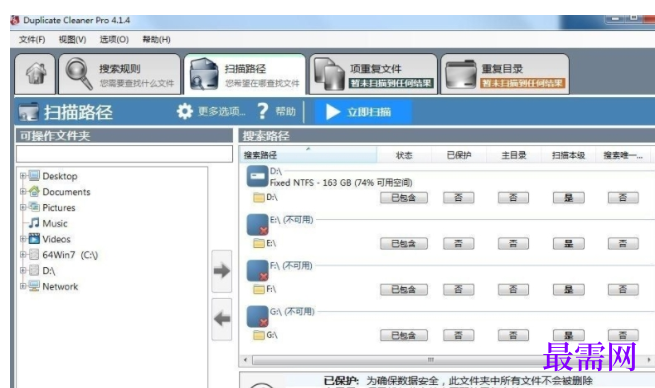Viewport: 655px width, 388px height.
Task: Click the 主目录 column header
Action: [513, 155]
